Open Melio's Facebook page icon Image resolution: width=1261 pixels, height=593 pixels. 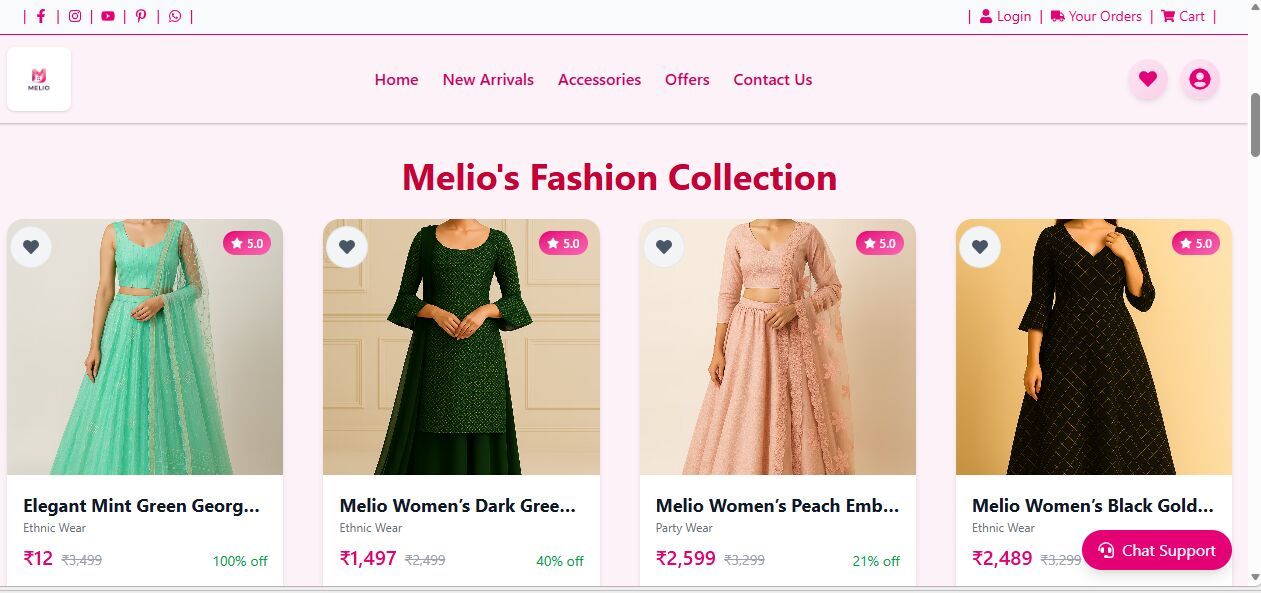pos(41,16)
